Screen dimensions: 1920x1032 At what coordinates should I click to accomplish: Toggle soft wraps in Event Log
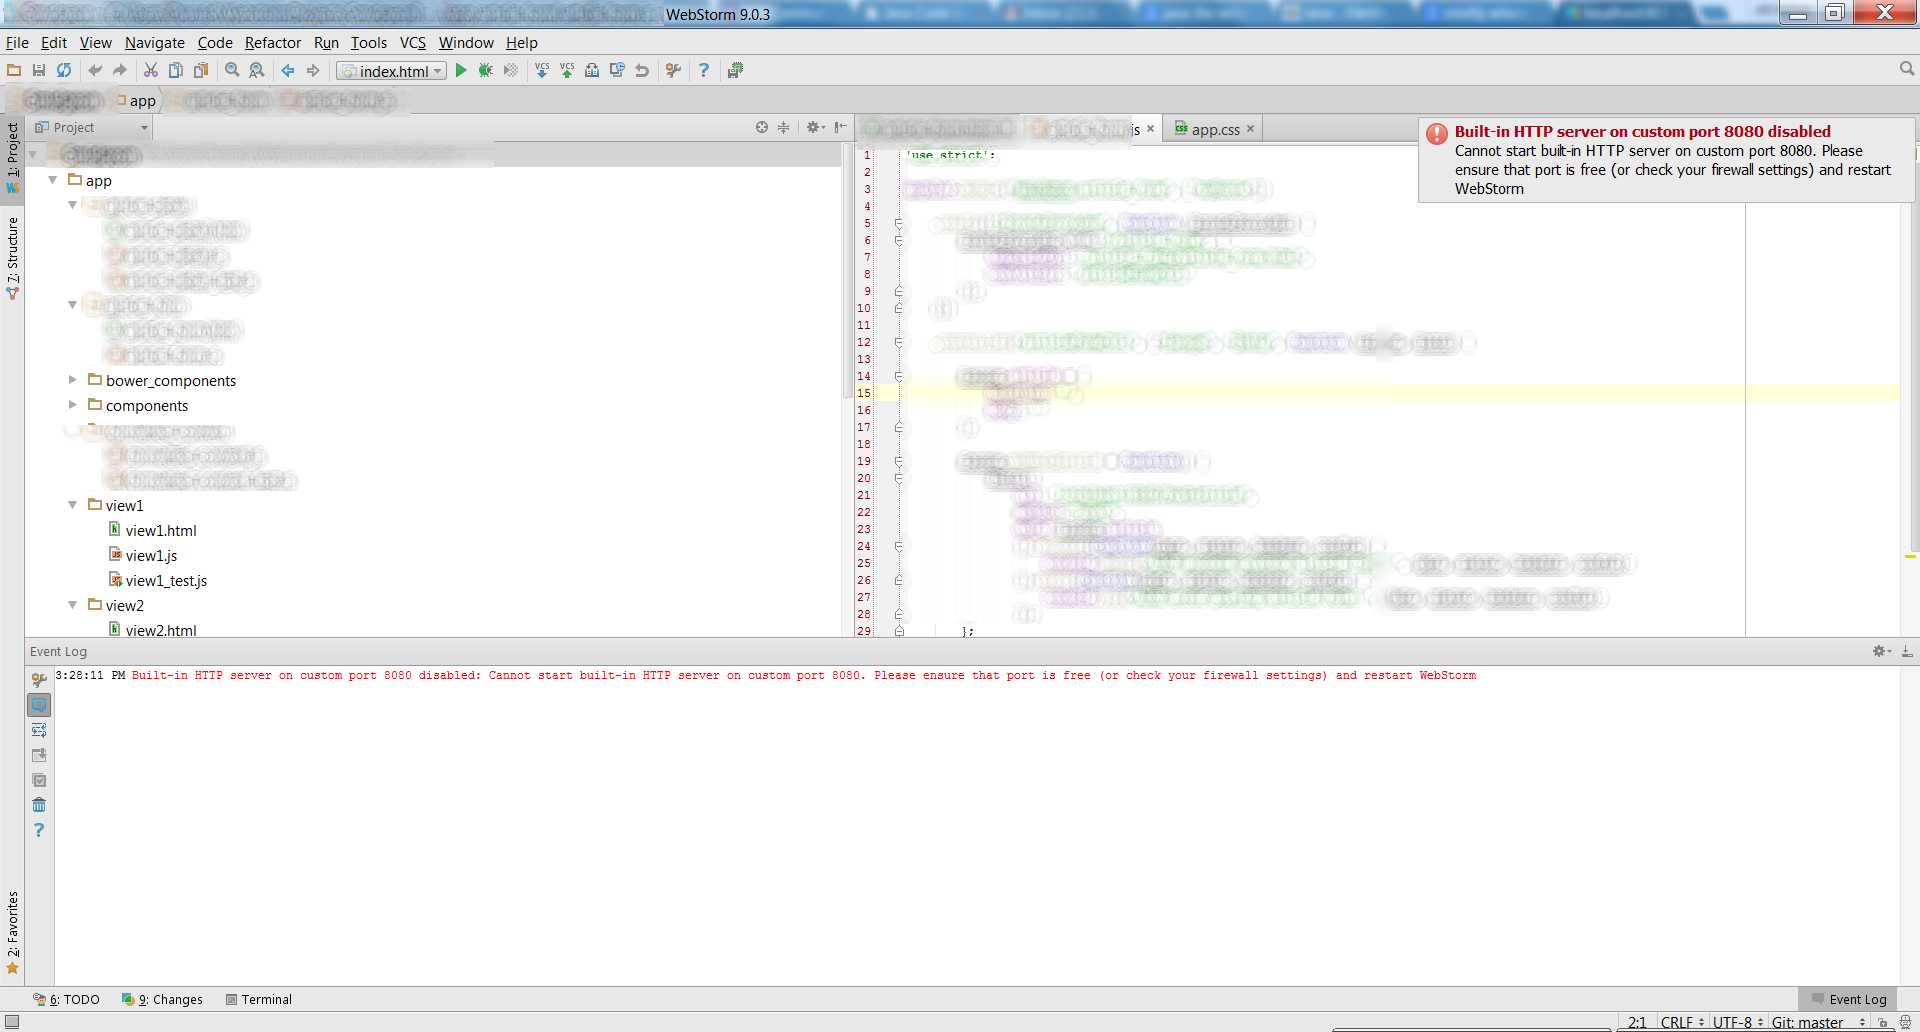[x=39, y=730]
